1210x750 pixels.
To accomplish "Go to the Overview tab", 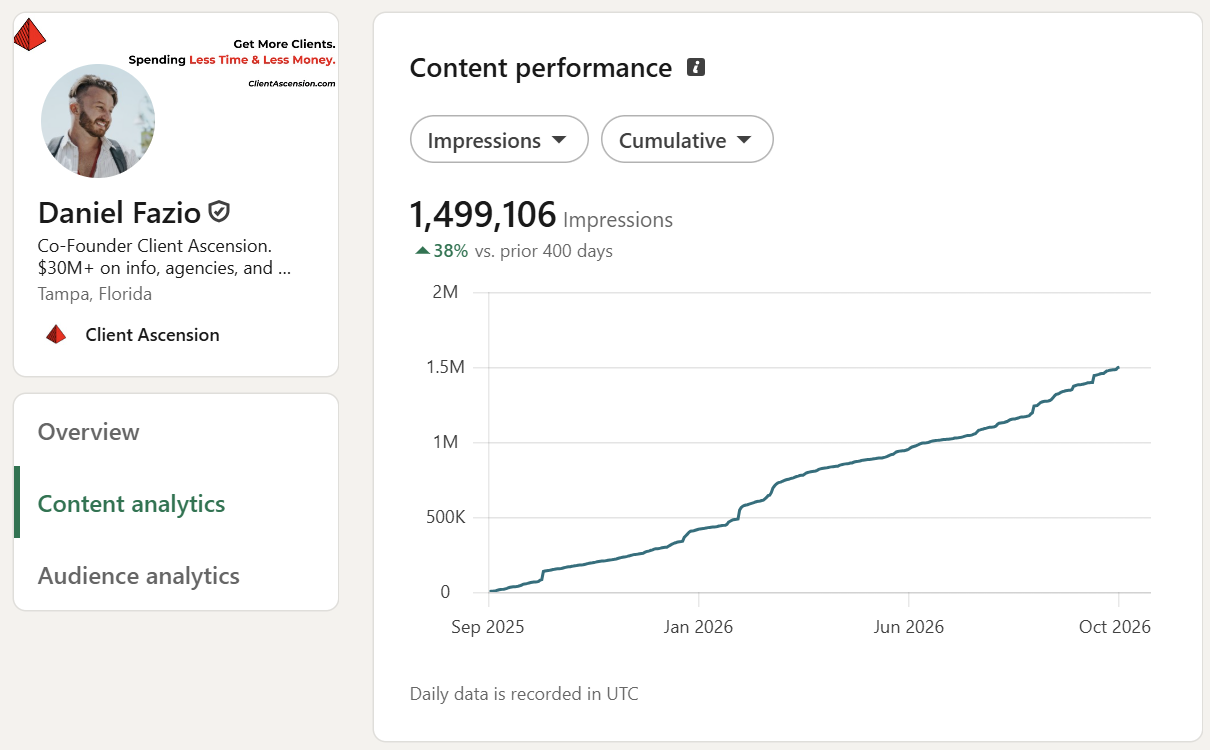I will click(x=89, y=432).
